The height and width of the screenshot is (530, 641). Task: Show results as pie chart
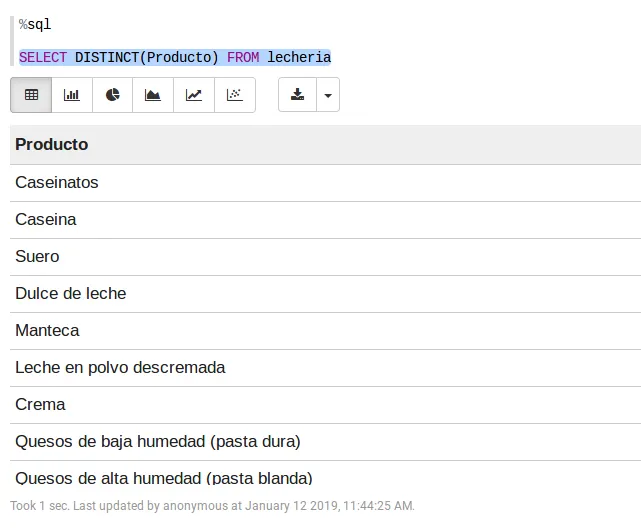tap(112, 95)
